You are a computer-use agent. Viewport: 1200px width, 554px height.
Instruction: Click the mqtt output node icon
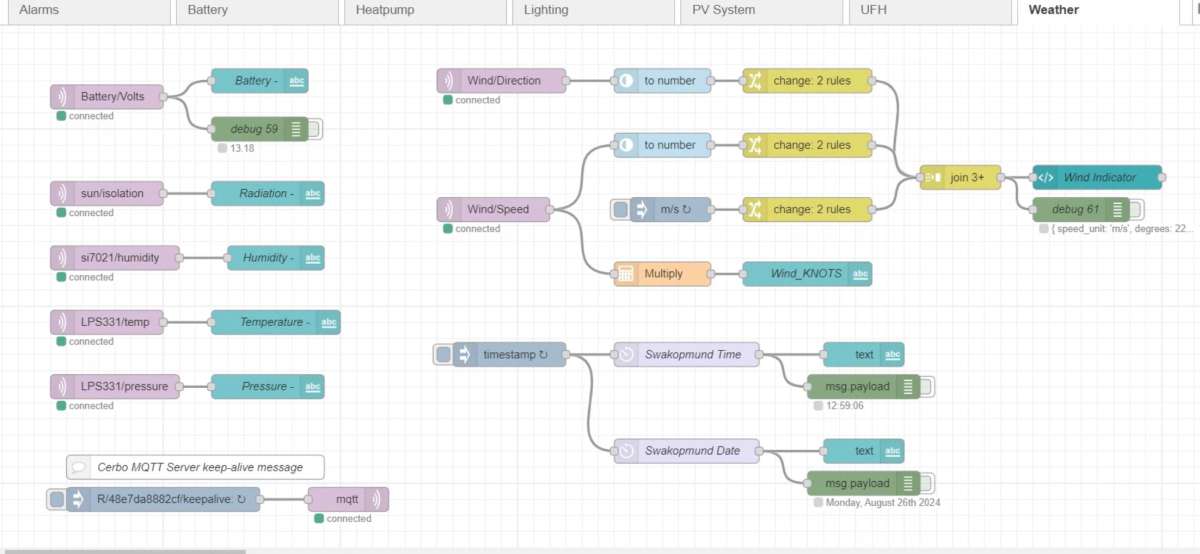pos(377,499)
